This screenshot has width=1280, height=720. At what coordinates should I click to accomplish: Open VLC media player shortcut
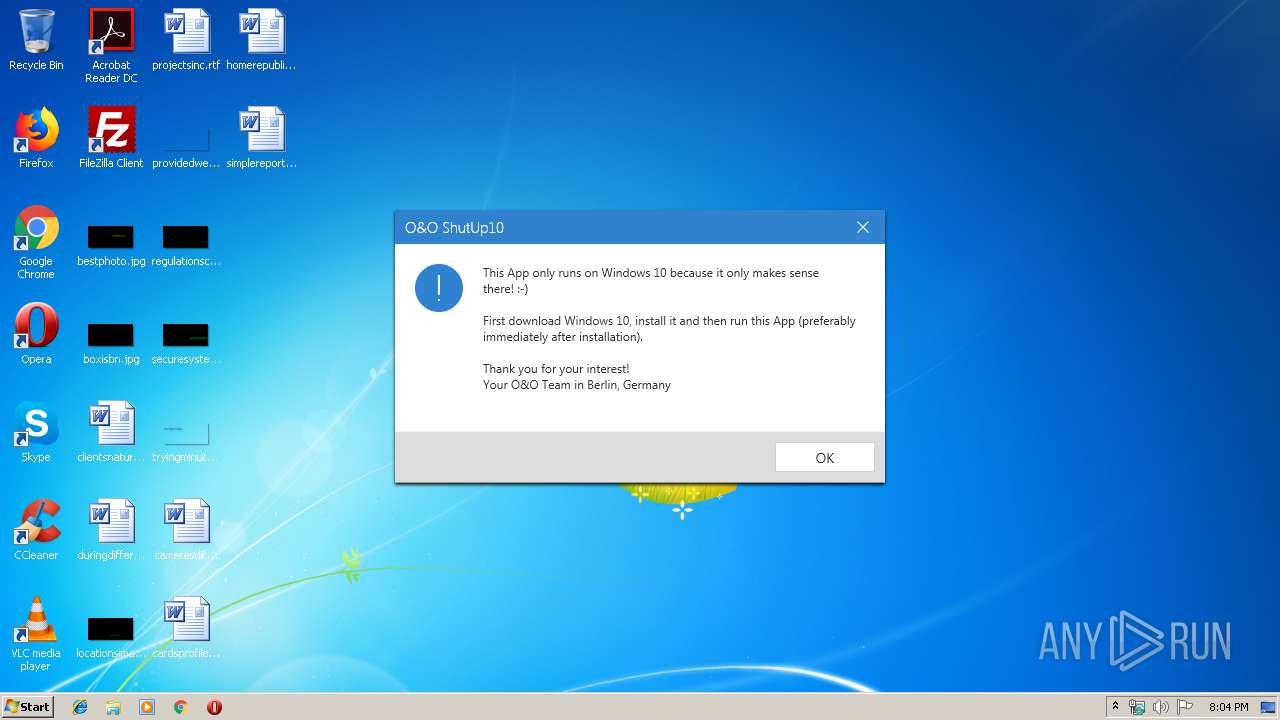(x=36, y=634)
